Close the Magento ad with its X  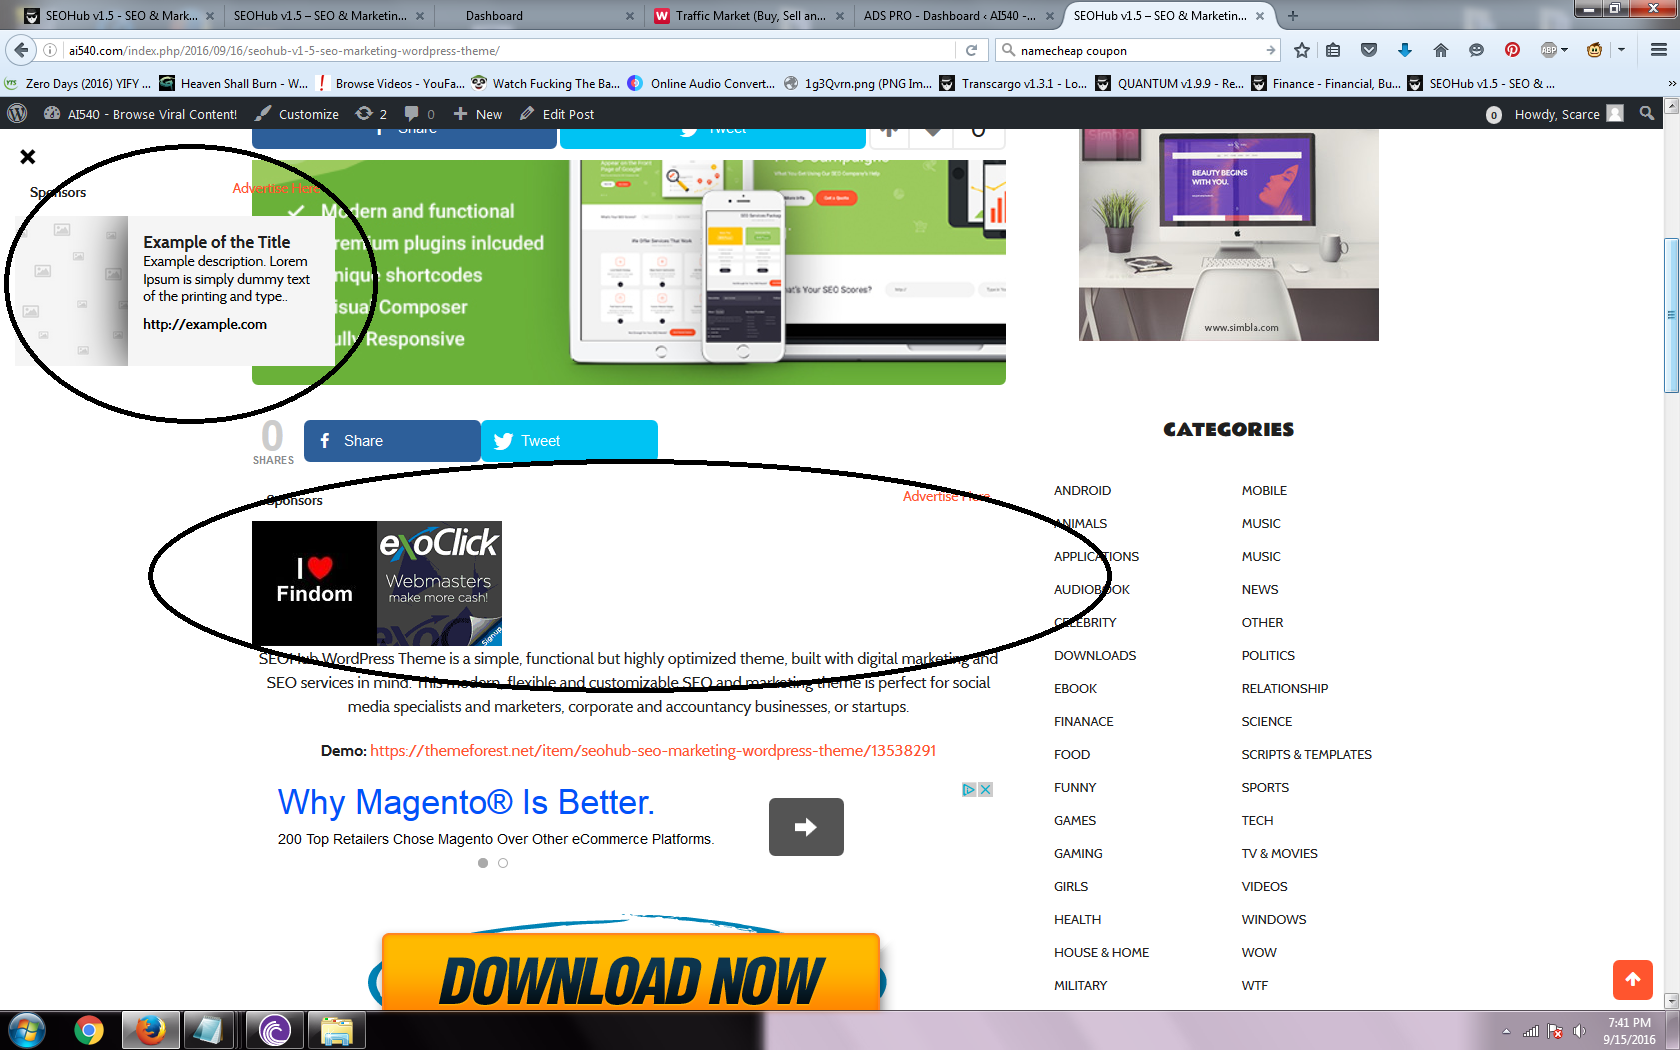[985, 789]
